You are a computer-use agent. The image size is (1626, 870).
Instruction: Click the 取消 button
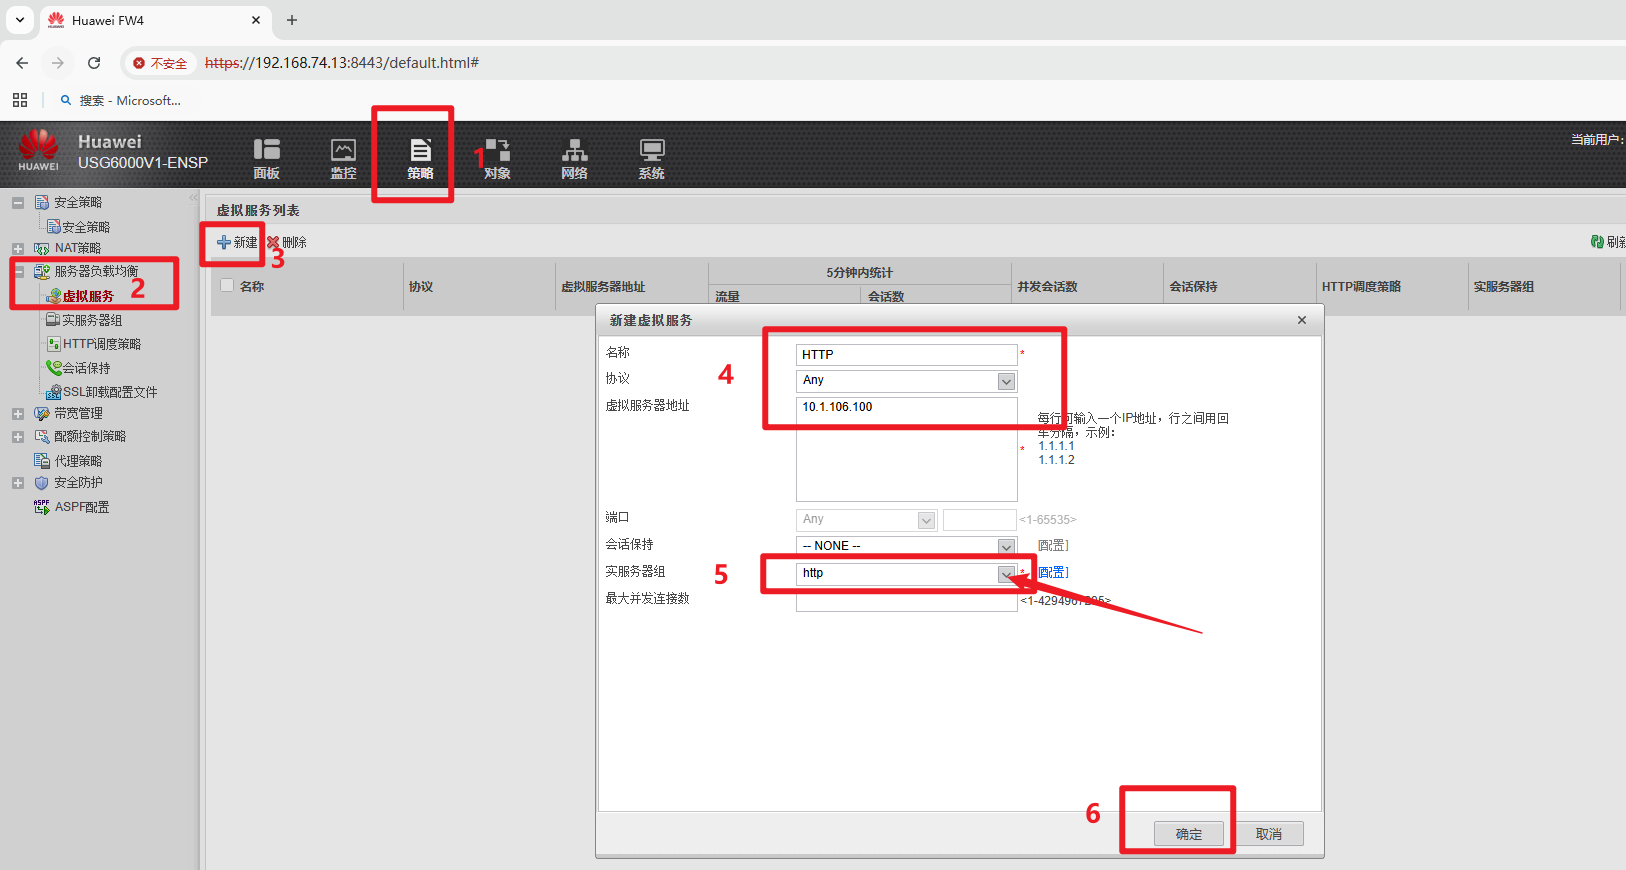1268,834
